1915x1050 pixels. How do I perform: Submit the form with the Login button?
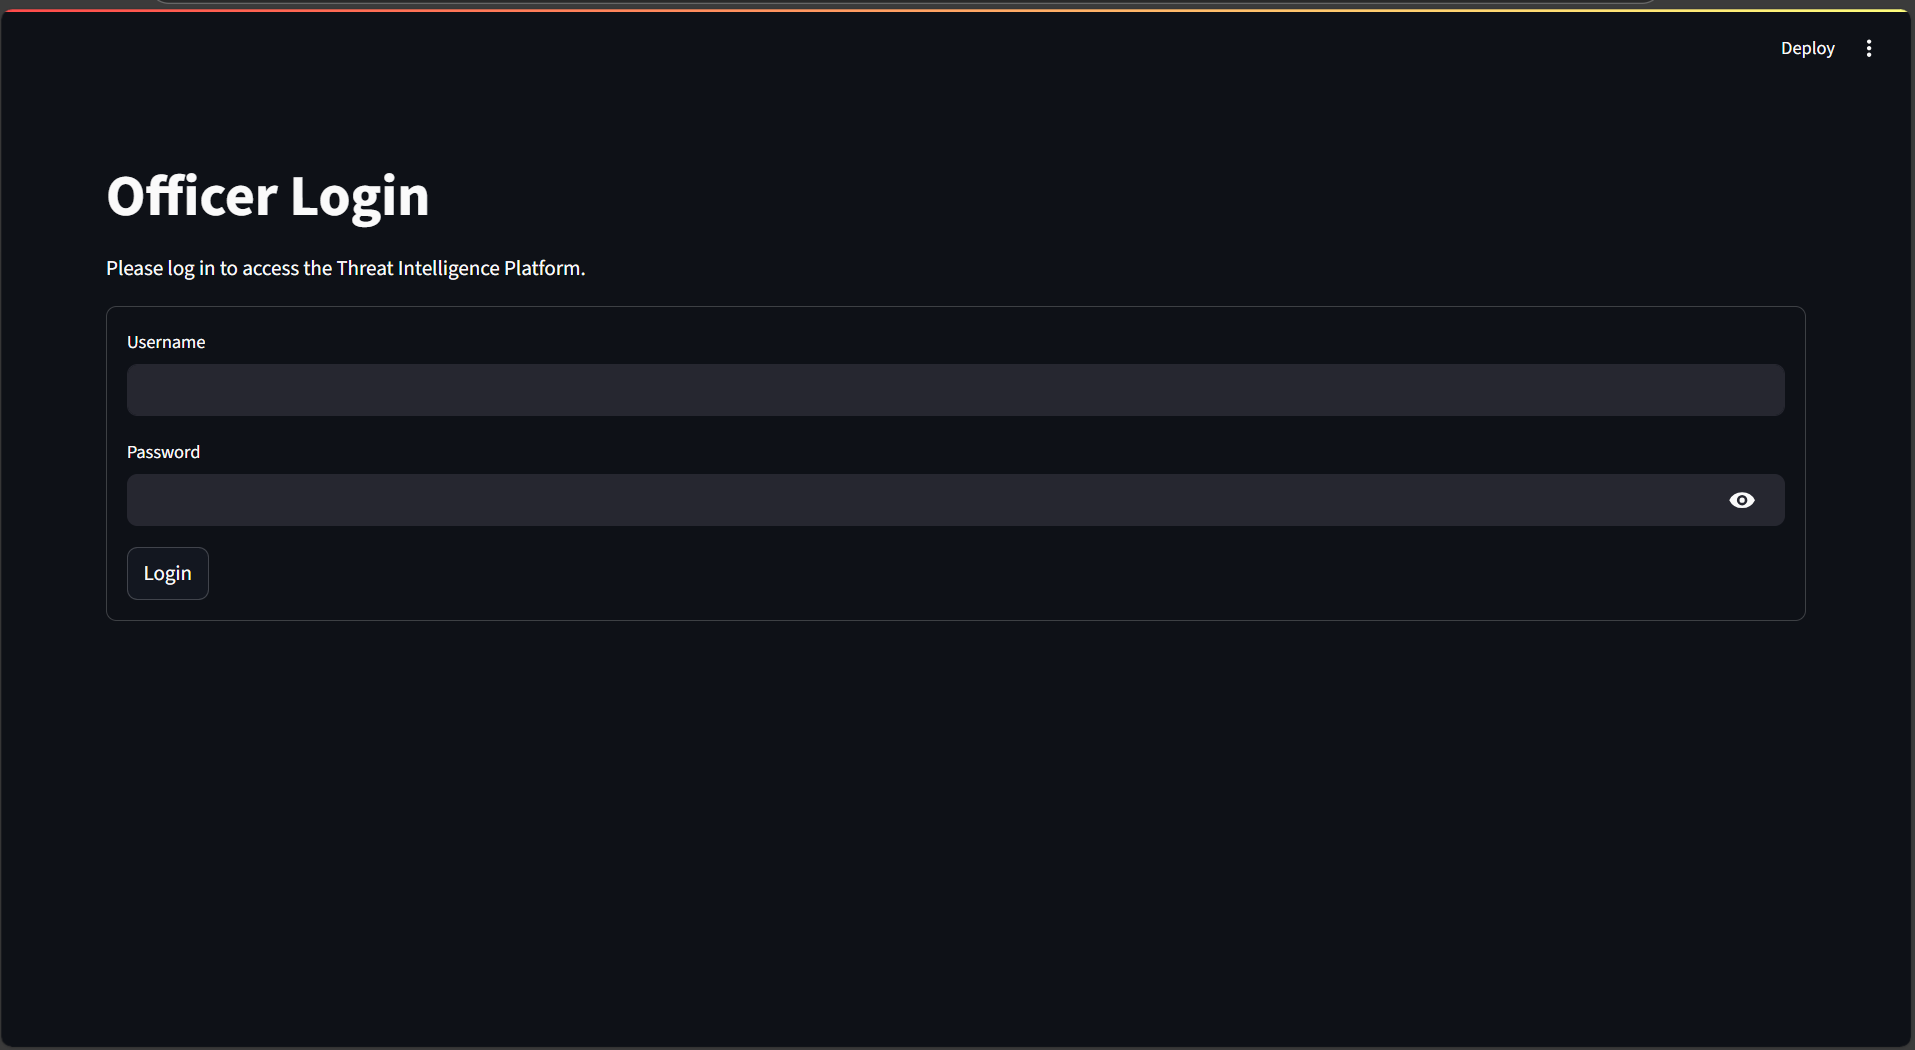pos(167,573)
